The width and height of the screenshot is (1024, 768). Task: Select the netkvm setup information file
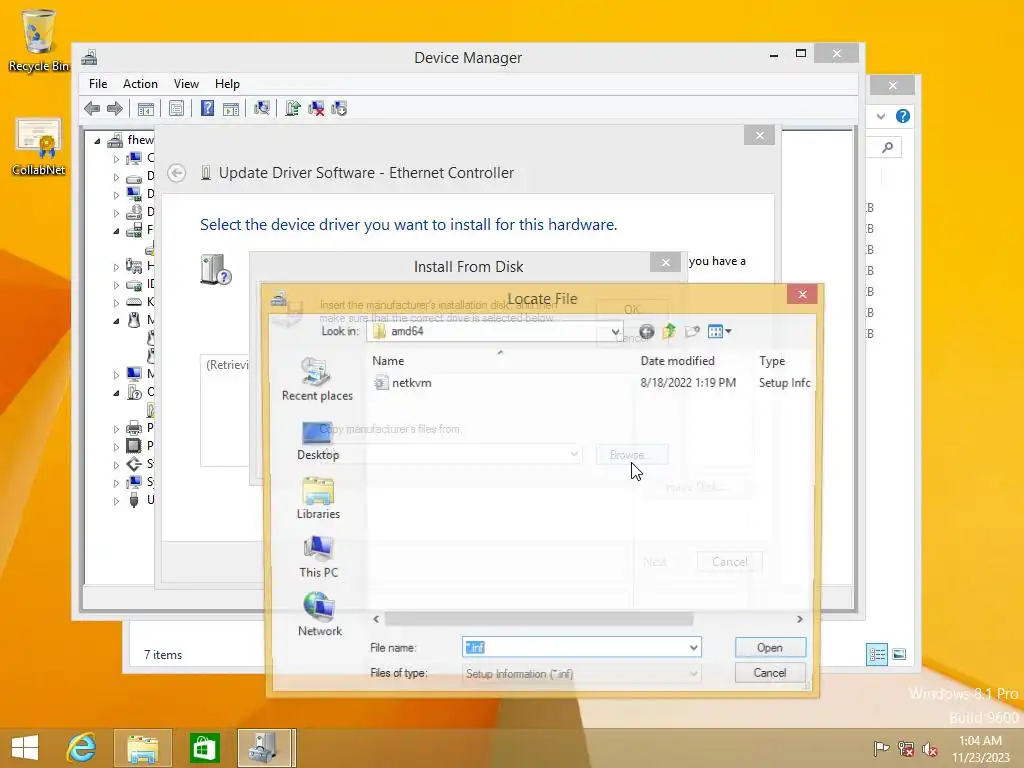click(x=403, y=383)
